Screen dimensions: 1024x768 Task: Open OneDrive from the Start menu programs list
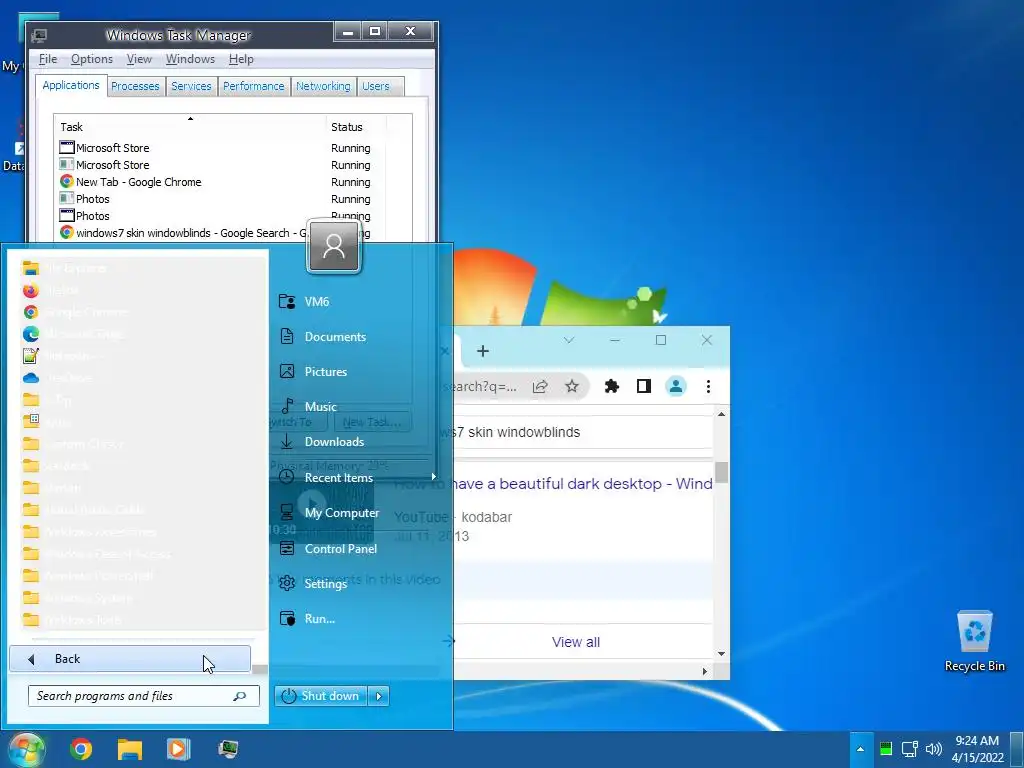(x=57, y=378)
